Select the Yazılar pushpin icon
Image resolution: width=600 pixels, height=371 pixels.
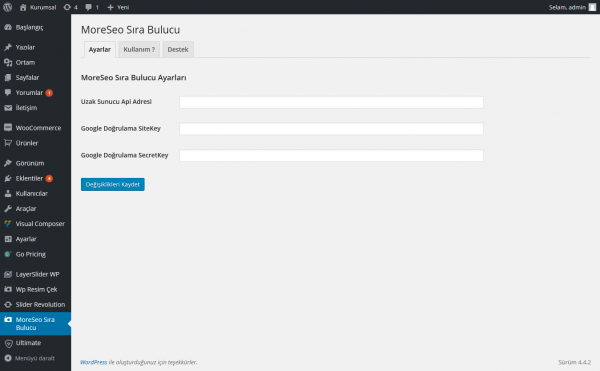point(8,47)
